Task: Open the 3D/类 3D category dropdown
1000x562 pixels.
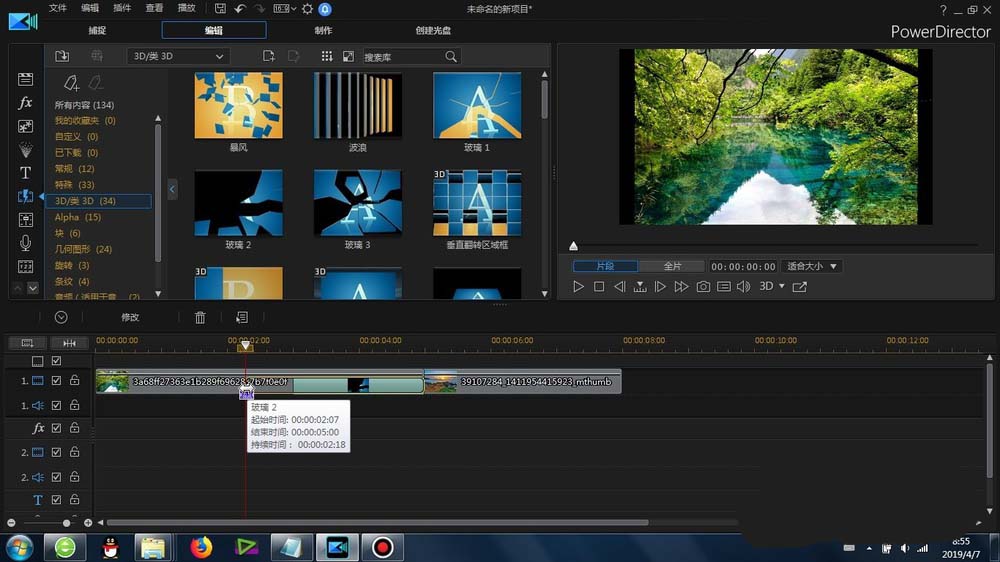Action: click(x=178, y=56)
